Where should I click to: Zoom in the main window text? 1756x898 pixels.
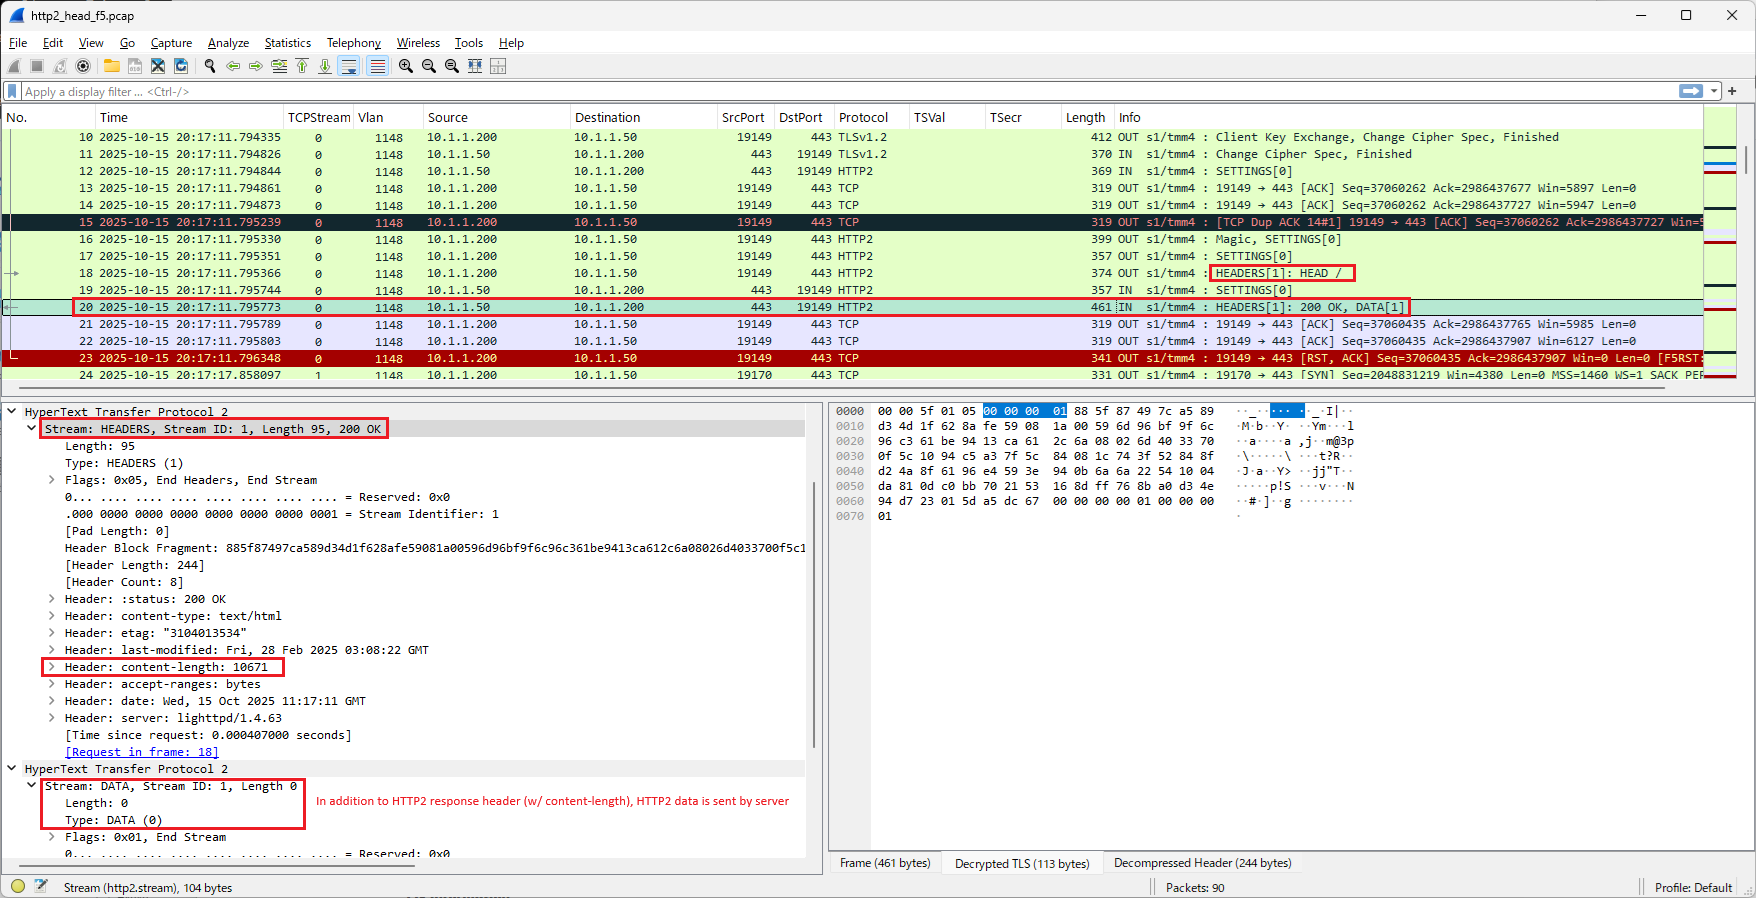point(406,66)
